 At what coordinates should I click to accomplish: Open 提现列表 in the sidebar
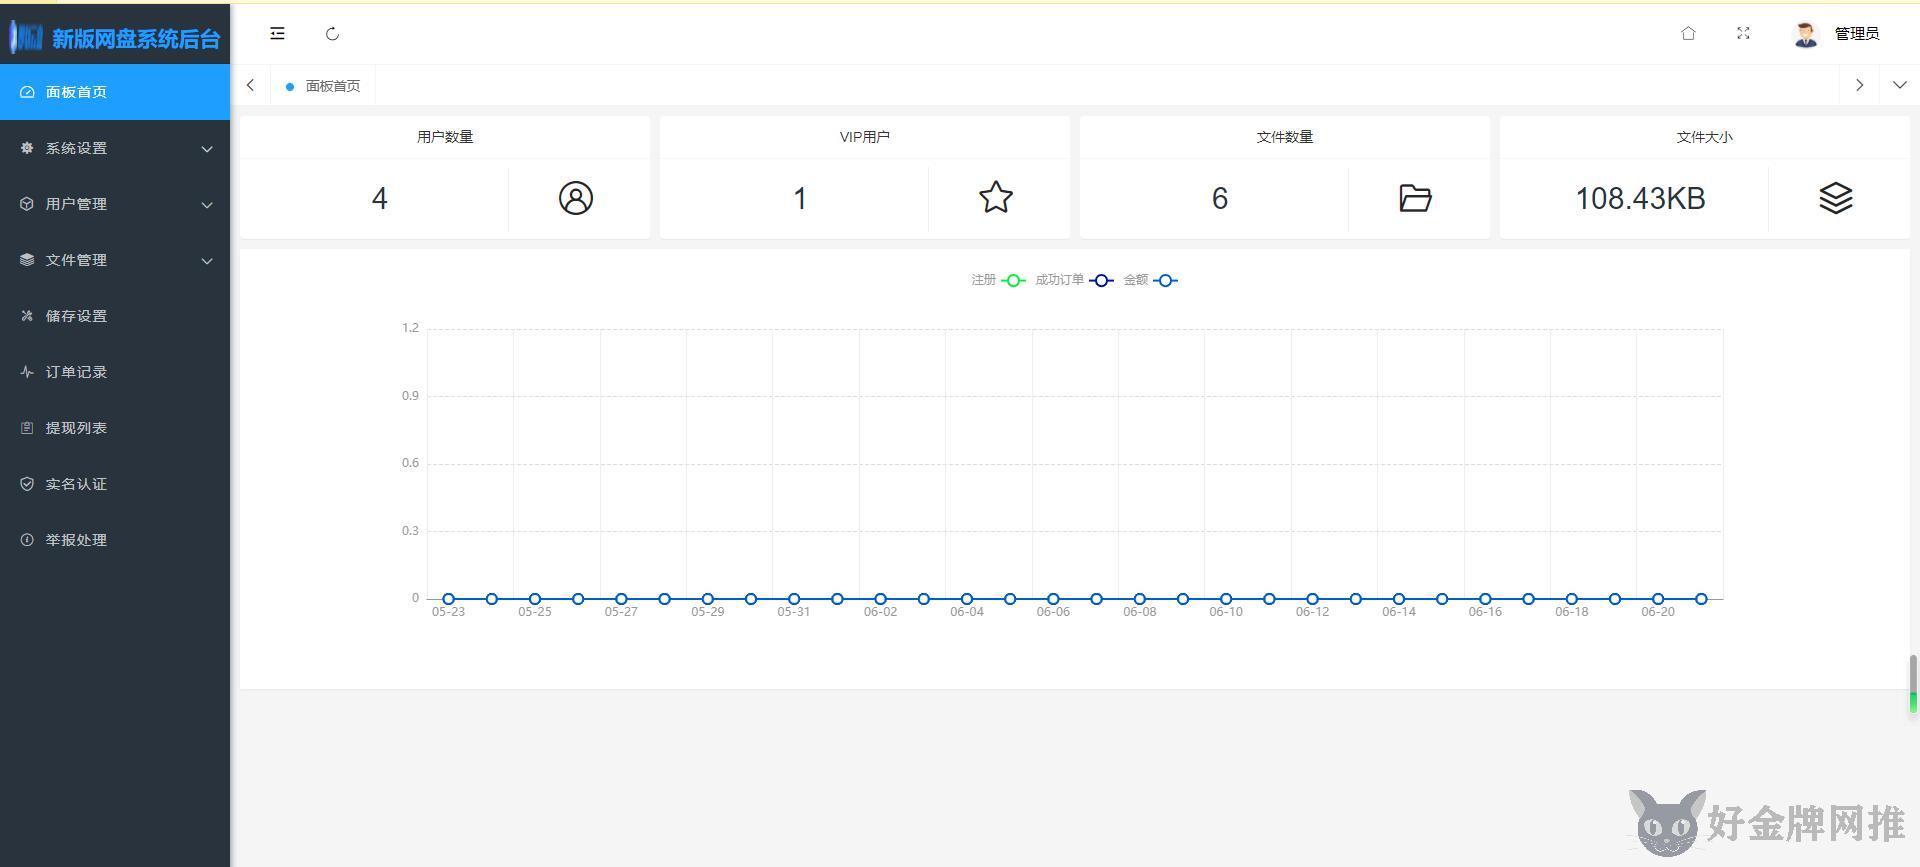point(115,428)
